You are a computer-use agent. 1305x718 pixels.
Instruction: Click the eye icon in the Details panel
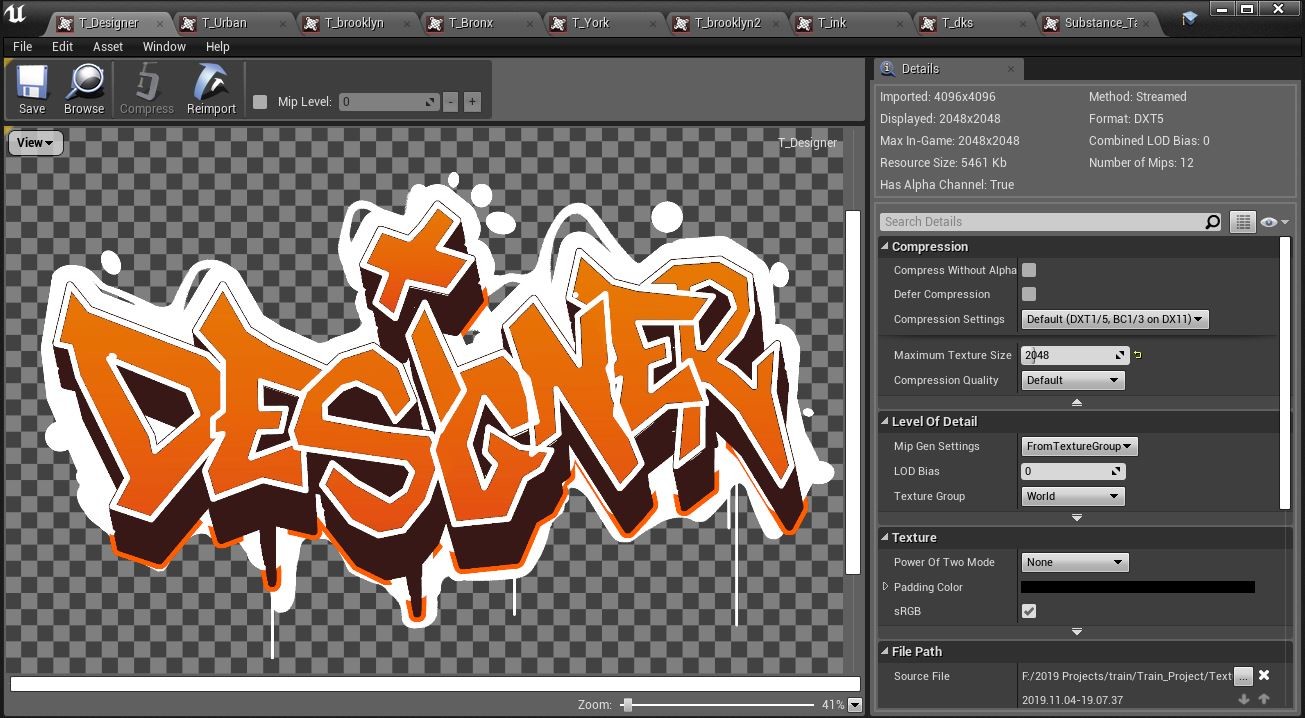pos(1268,221)
